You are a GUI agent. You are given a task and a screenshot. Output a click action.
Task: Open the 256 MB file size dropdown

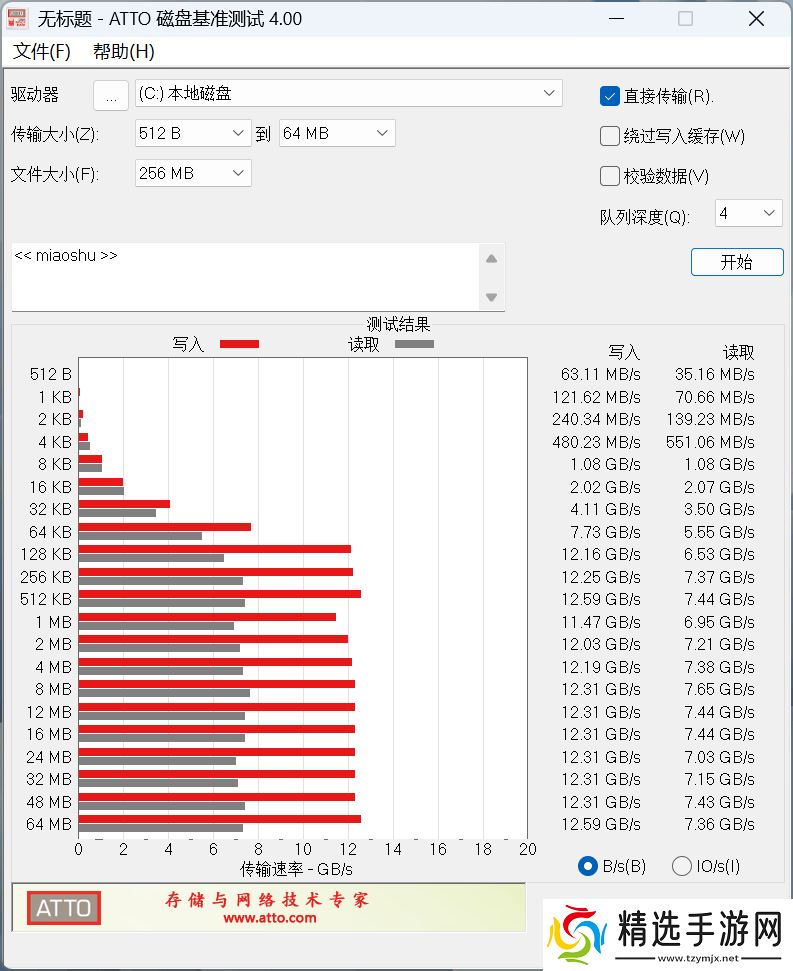pyautogui.click(x=193, y=173)
